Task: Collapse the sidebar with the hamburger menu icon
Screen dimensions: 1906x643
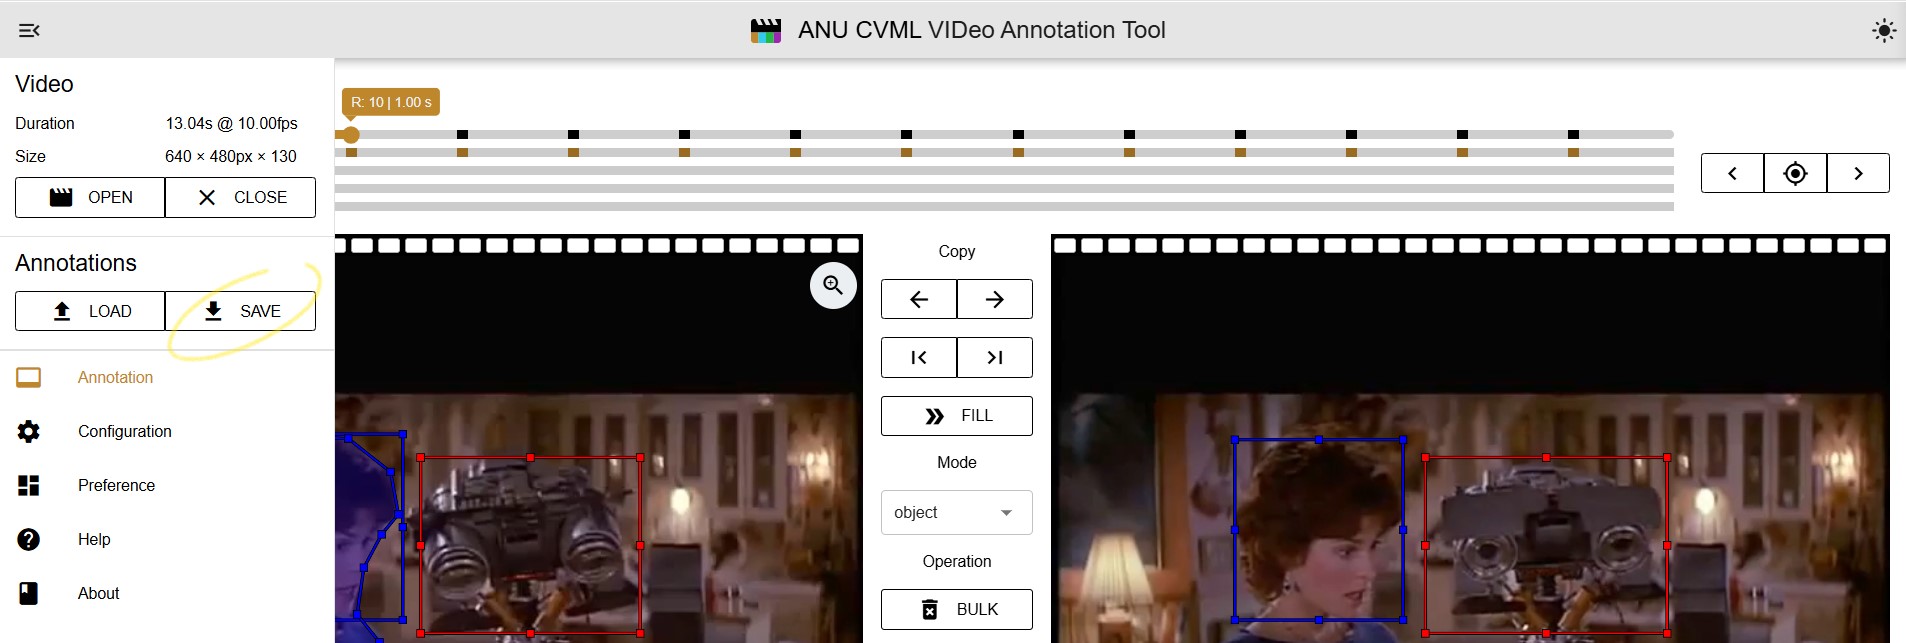Action: tap(29, 30)
